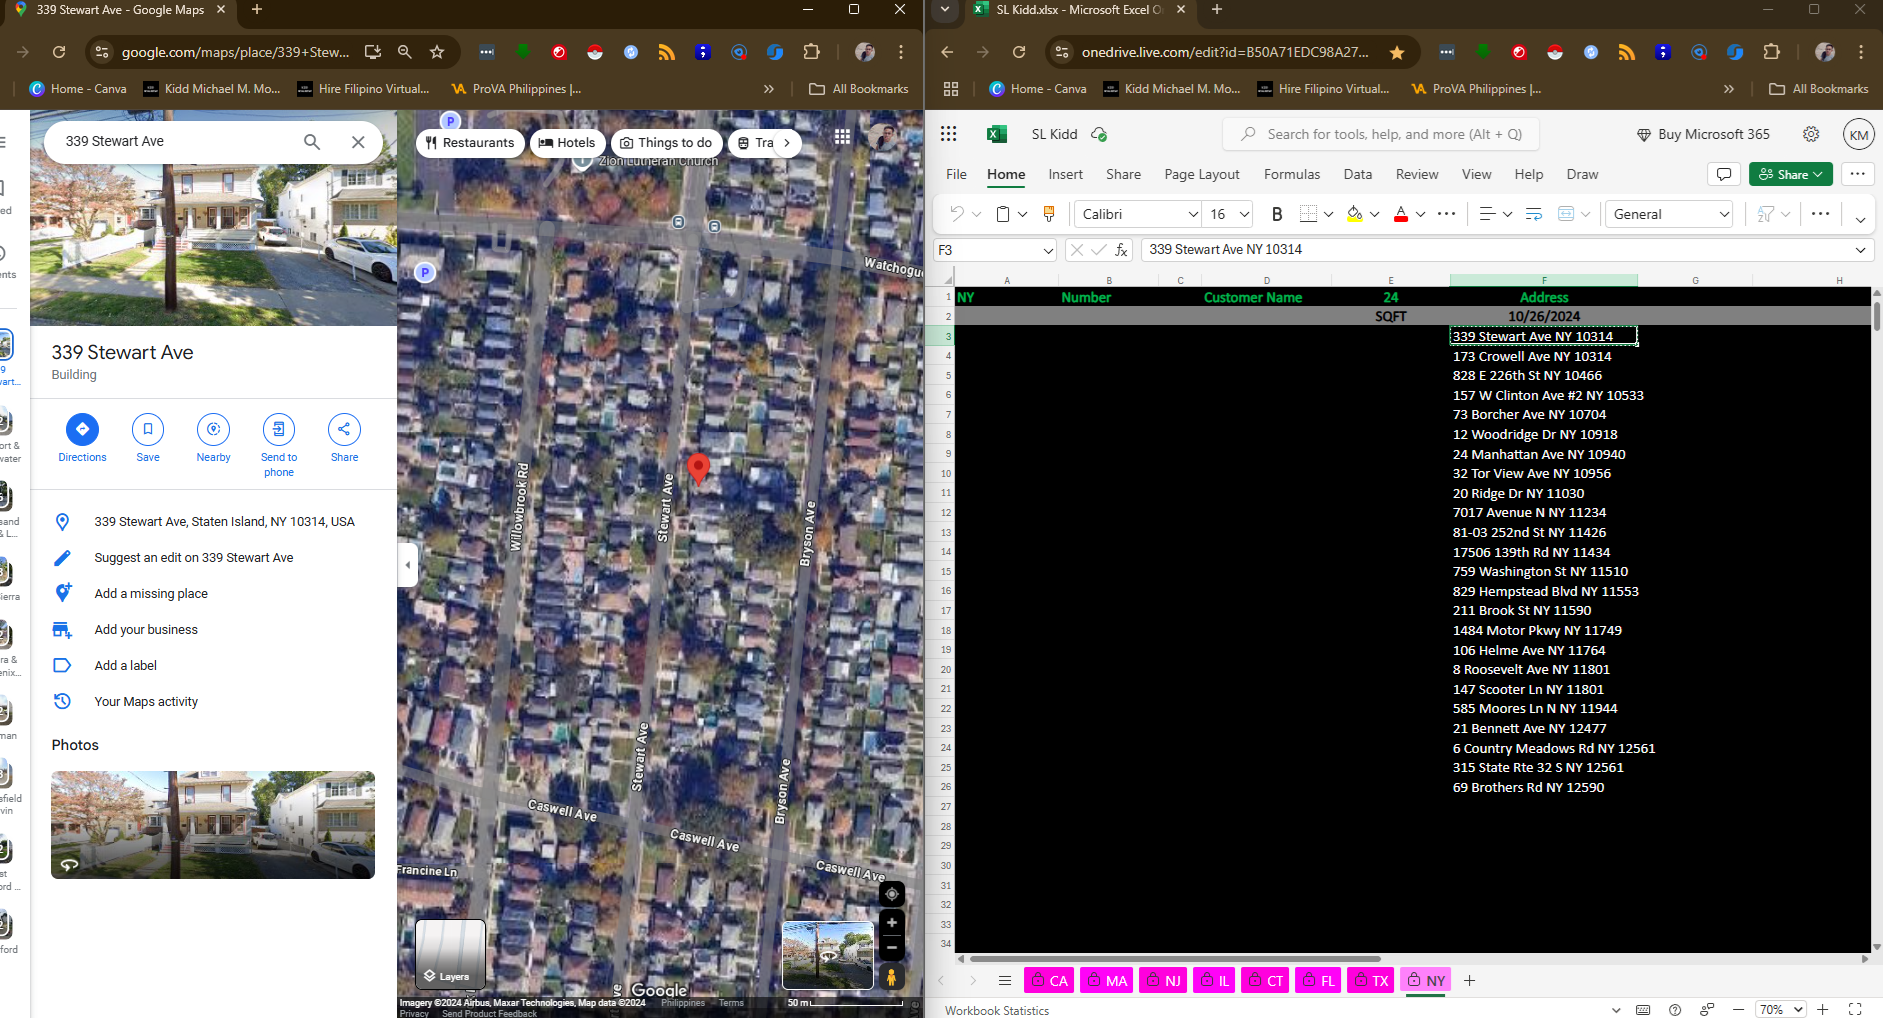Viewport: 1883px width, 1018px height.
Task: Click Add a label
Action: [126, 666]
